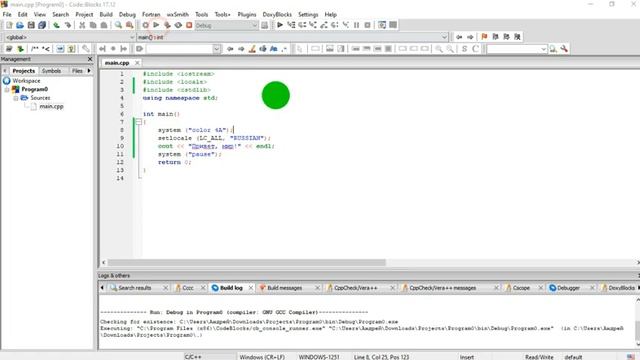Switch to the Symbols tab
This screenshot has height=360, width=640.
(x=51, y=71)
